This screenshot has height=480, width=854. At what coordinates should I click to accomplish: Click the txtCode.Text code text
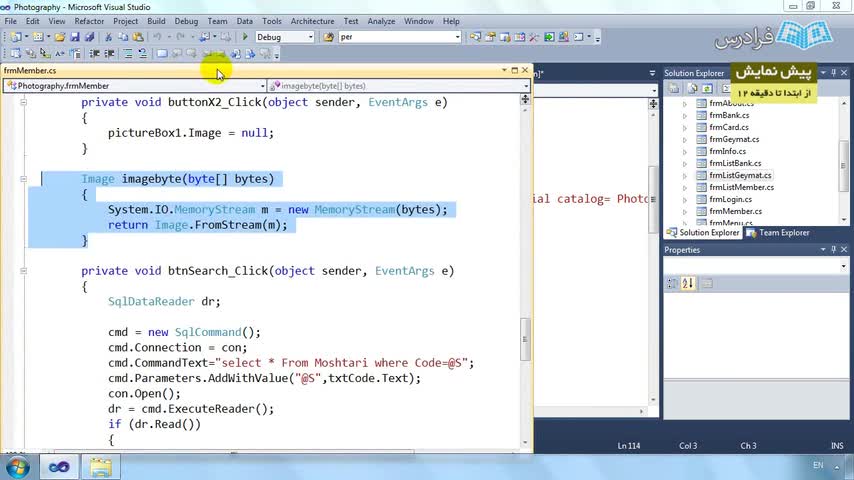[367, 378]
